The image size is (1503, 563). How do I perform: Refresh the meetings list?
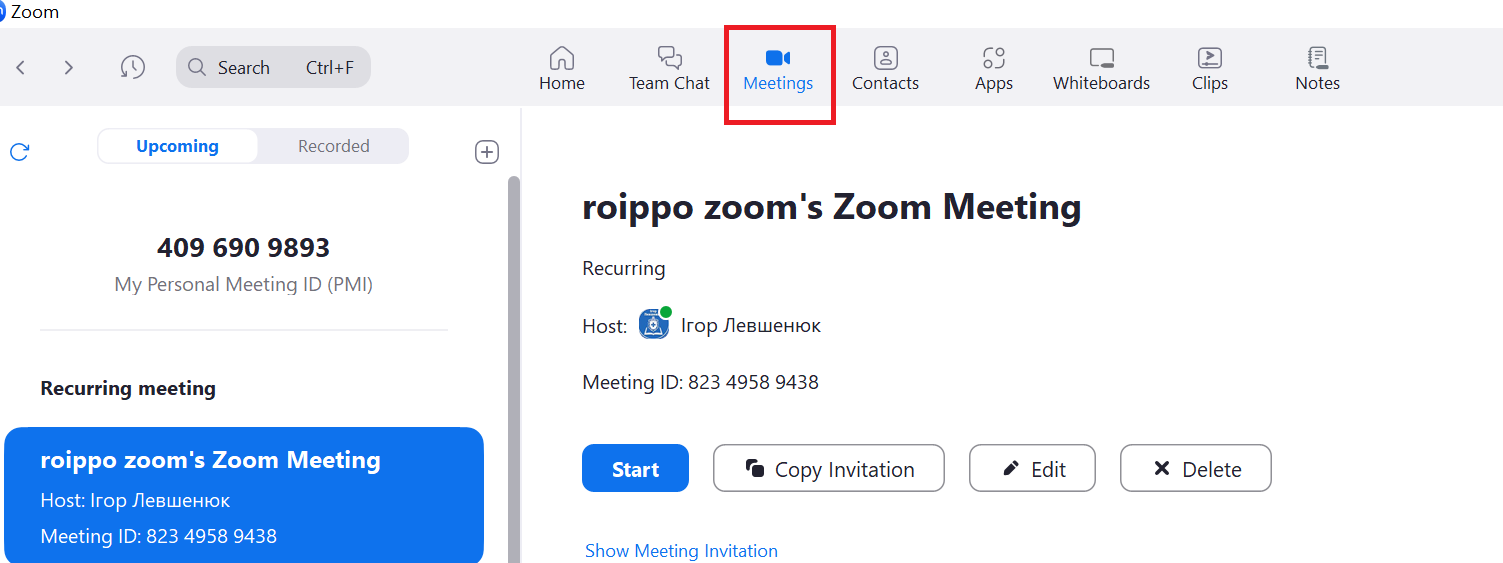click(x=19, y=152)
